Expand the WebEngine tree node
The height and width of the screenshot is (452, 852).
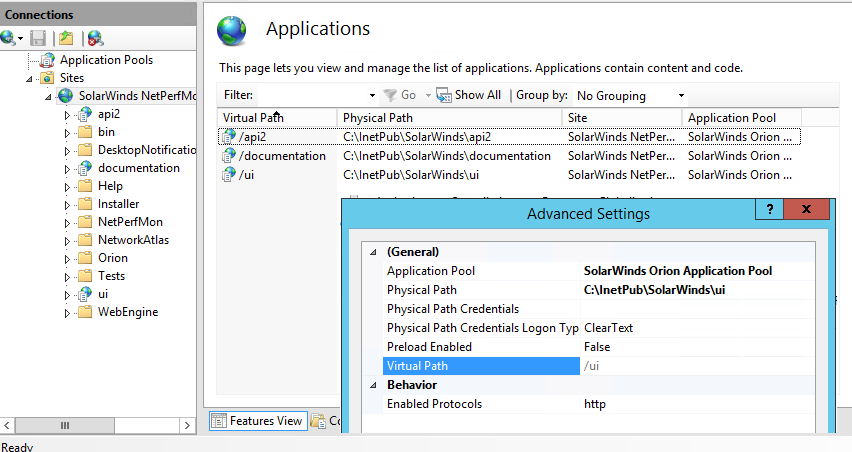[x=67, y=313]
